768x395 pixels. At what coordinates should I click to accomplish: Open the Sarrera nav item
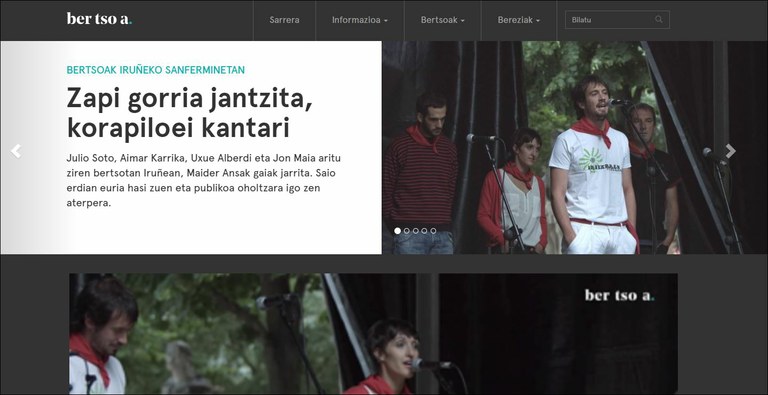[284, 20]
